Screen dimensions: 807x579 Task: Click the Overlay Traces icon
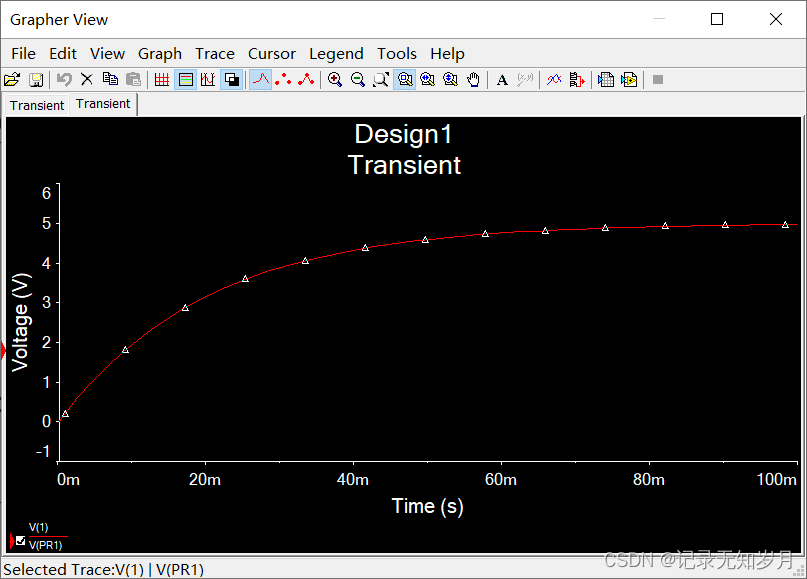[x=554, y=80]
